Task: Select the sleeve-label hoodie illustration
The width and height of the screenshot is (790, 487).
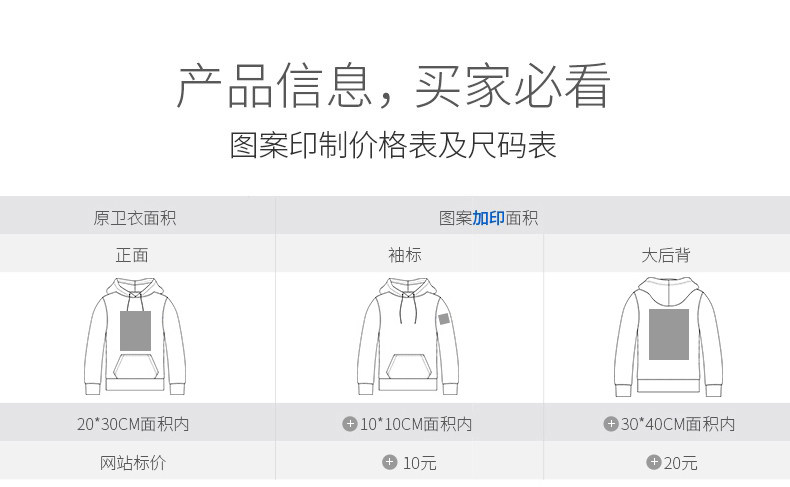Action: tap(408, 336)
